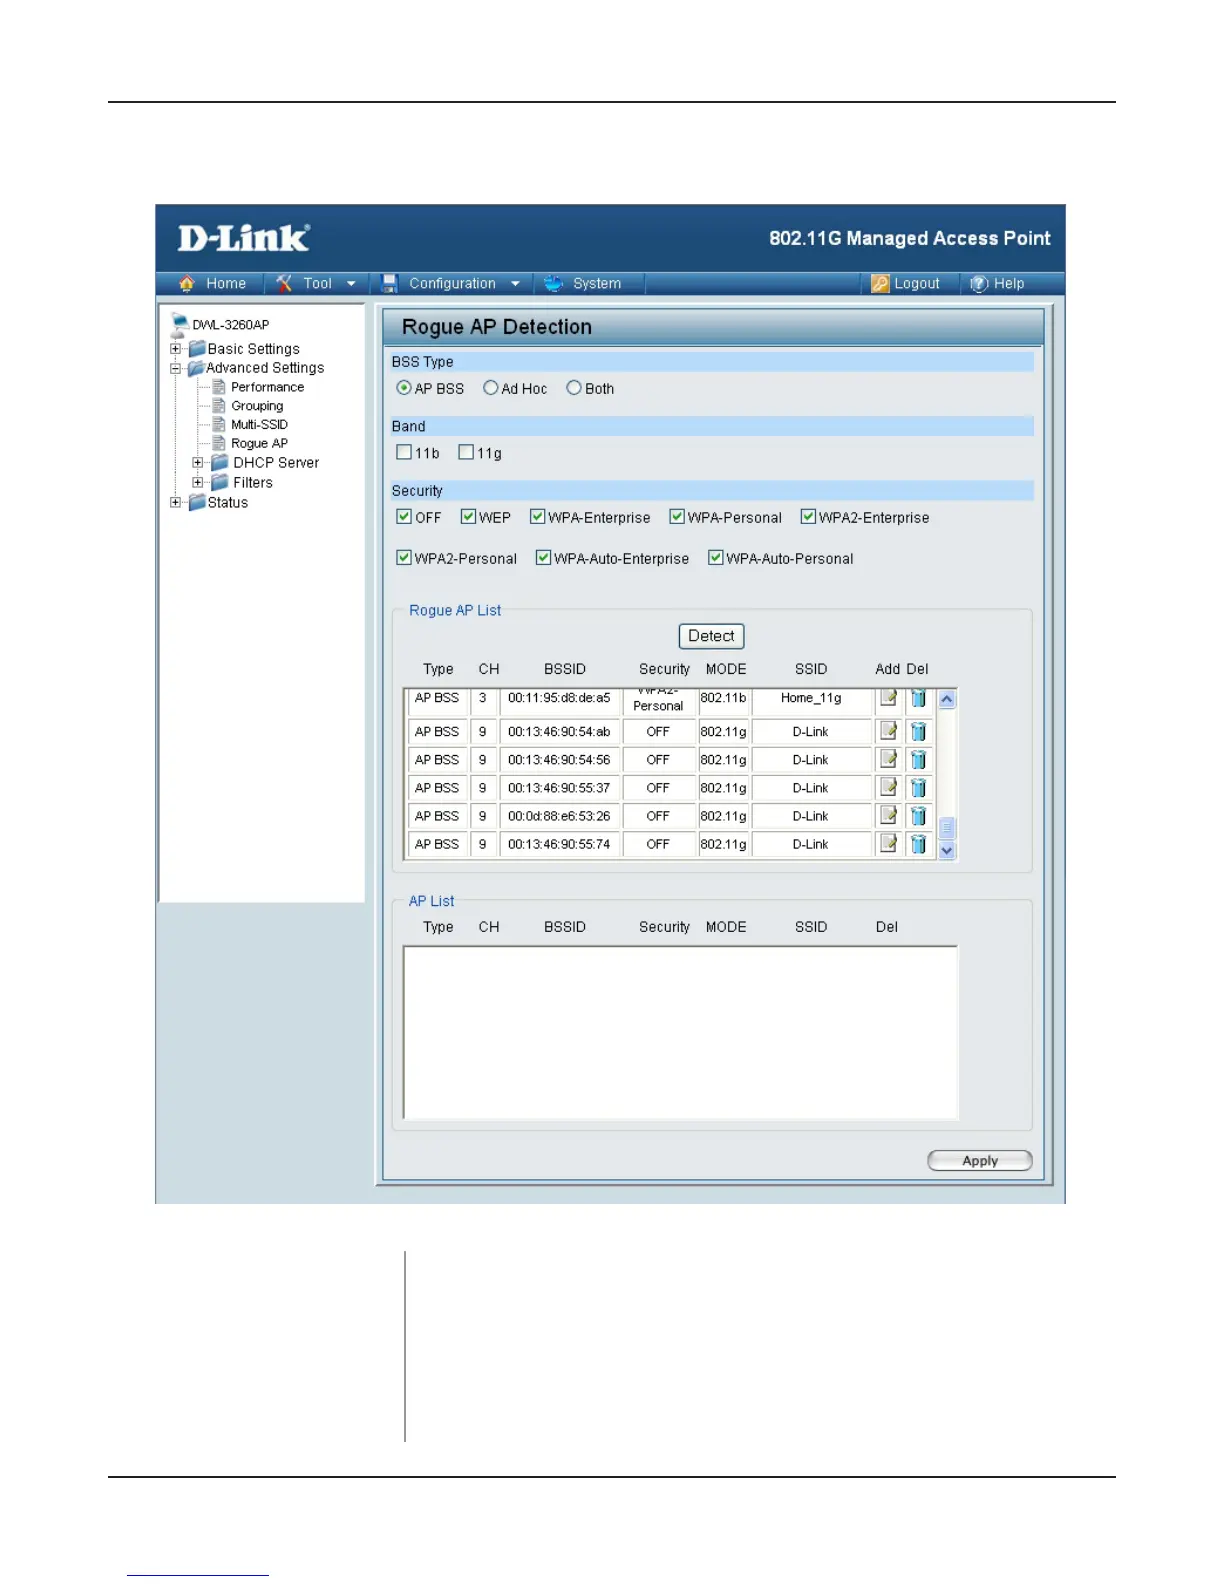Select the Ad Hoc radio button
1224x1584 pixels.
(x=490, y=388)
